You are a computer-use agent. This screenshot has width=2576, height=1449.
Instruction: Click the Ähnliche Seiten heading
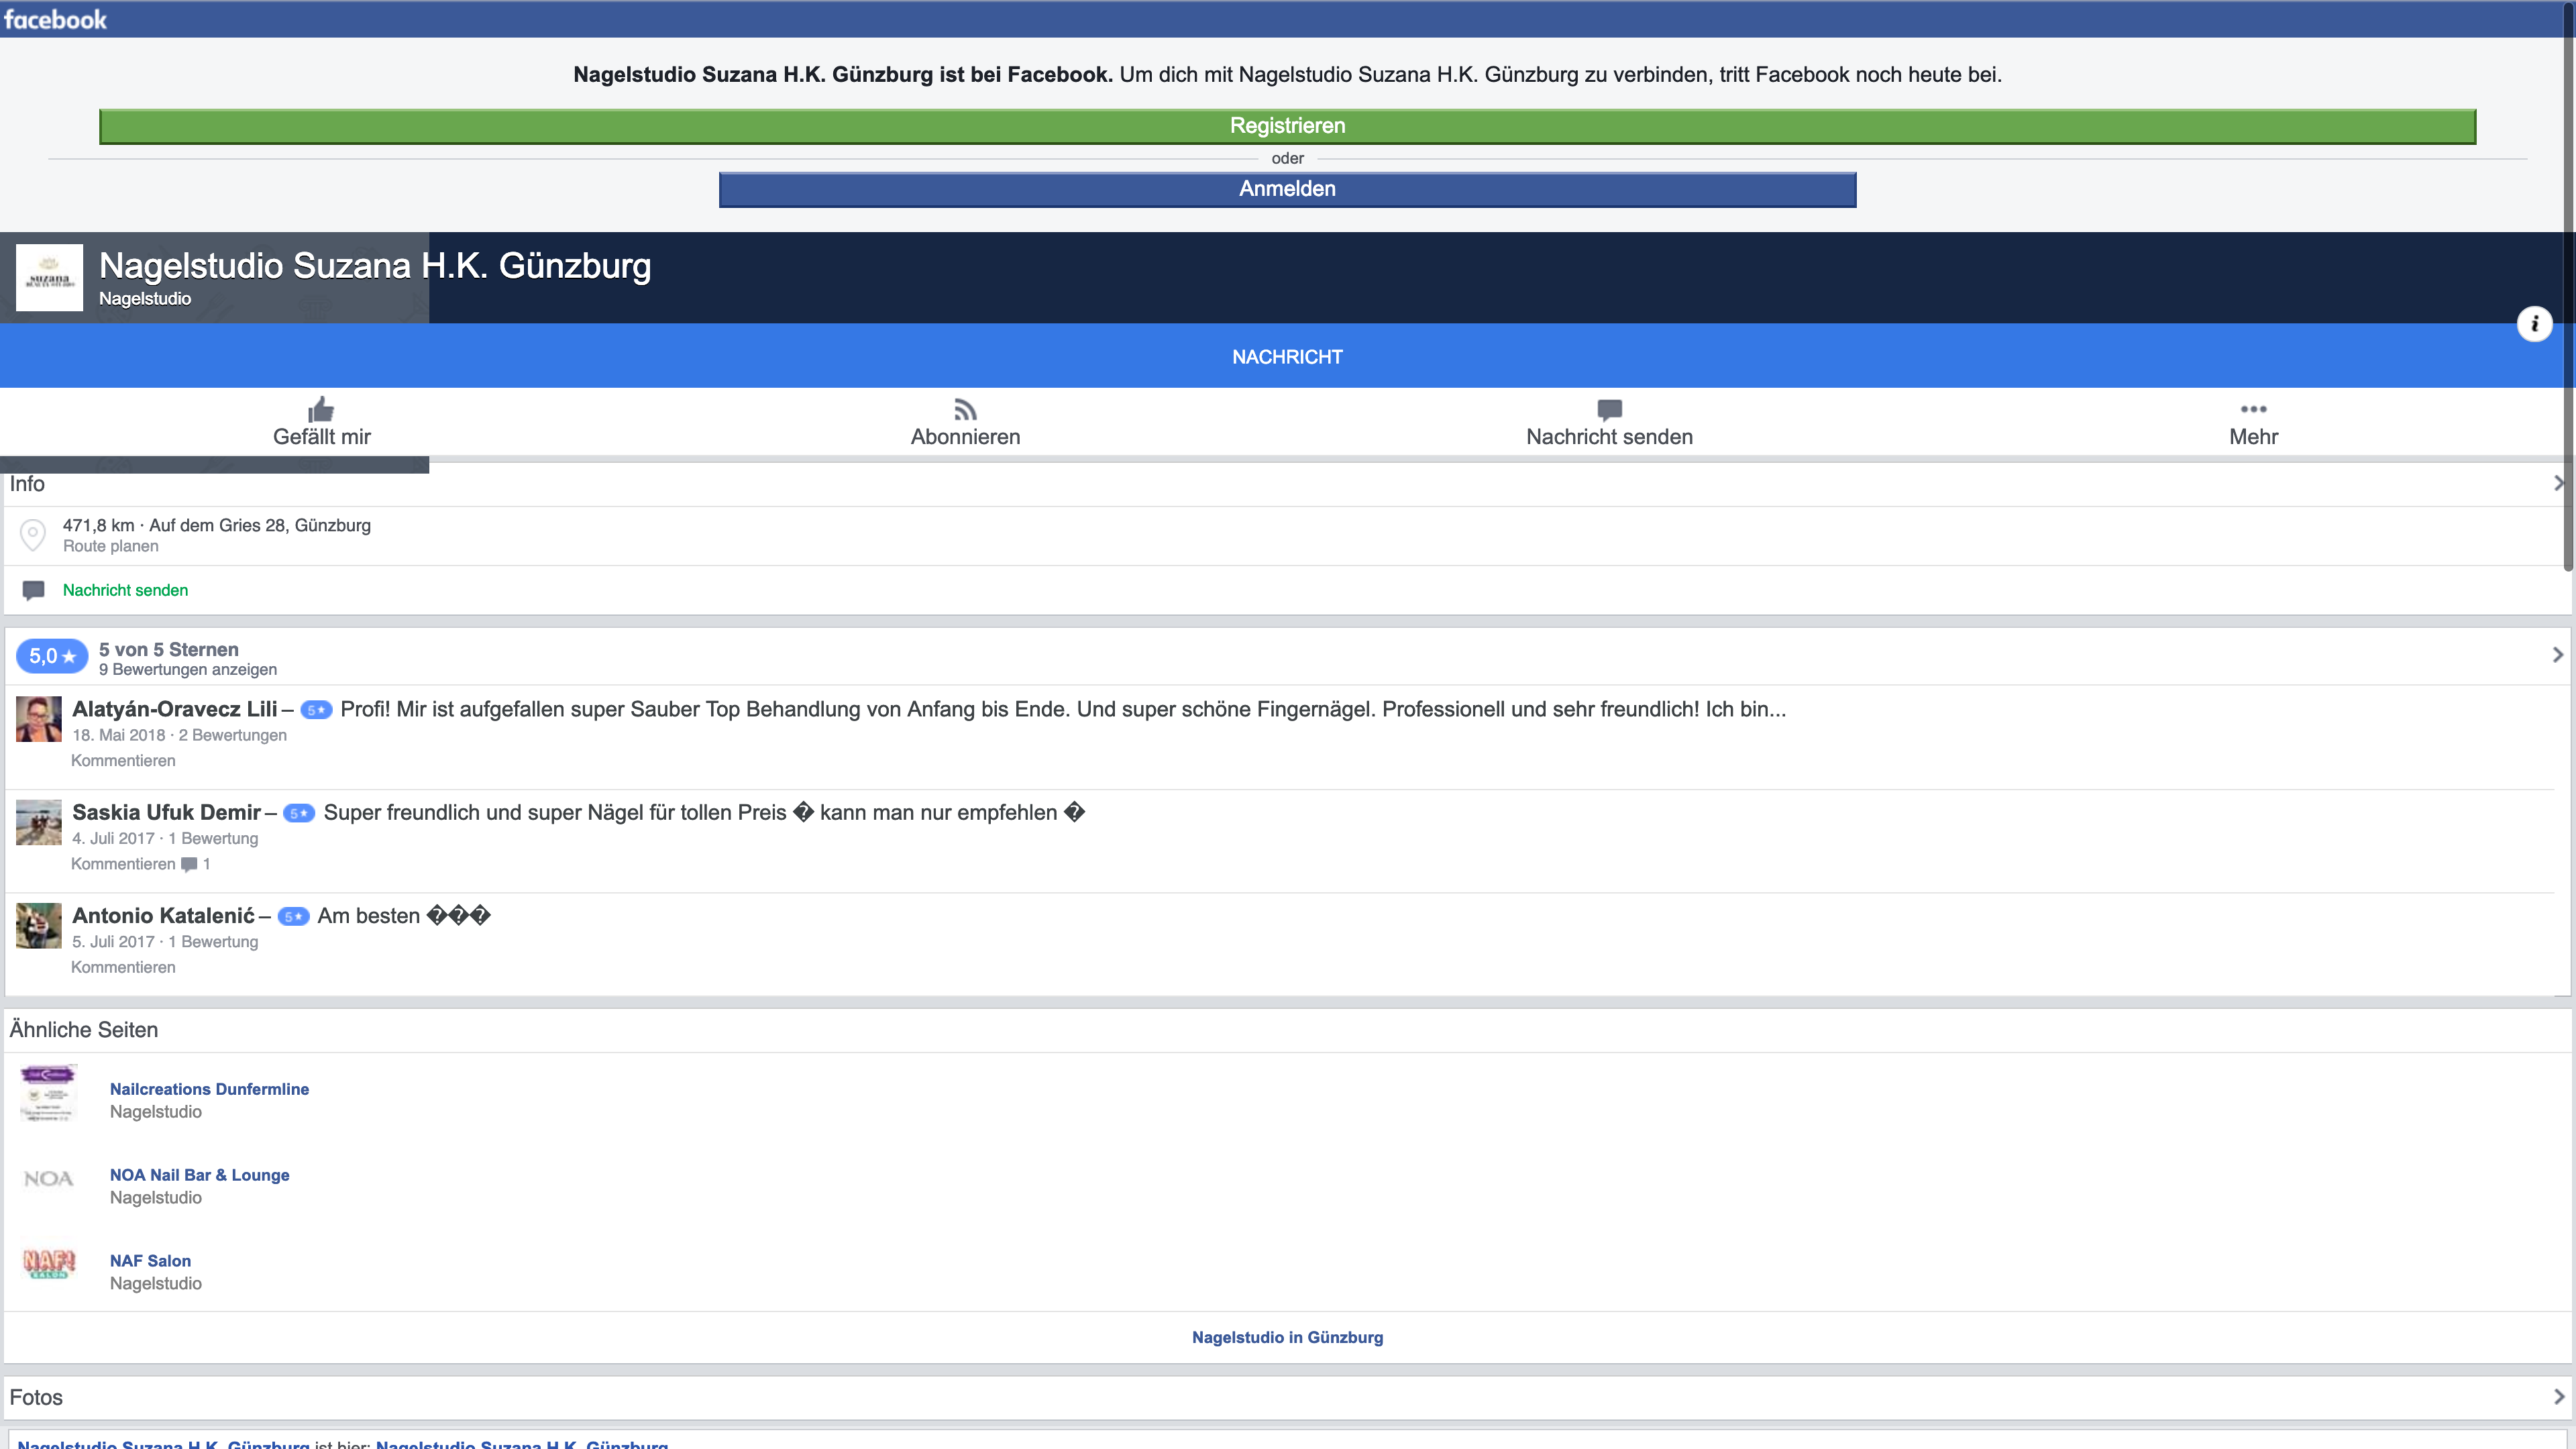(84, 1029)
